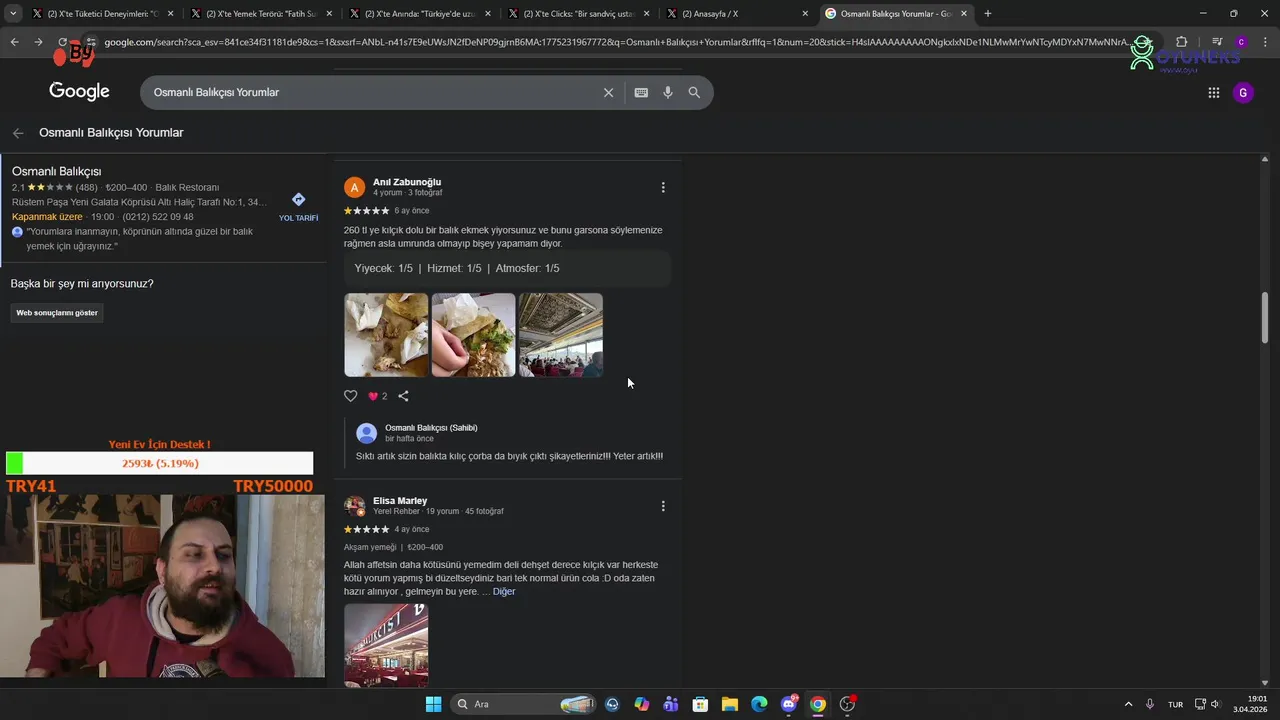Call the restaurant phone number (0212) 522 09 48
This screenshot has width=1280, height=720.
[158, 217]
